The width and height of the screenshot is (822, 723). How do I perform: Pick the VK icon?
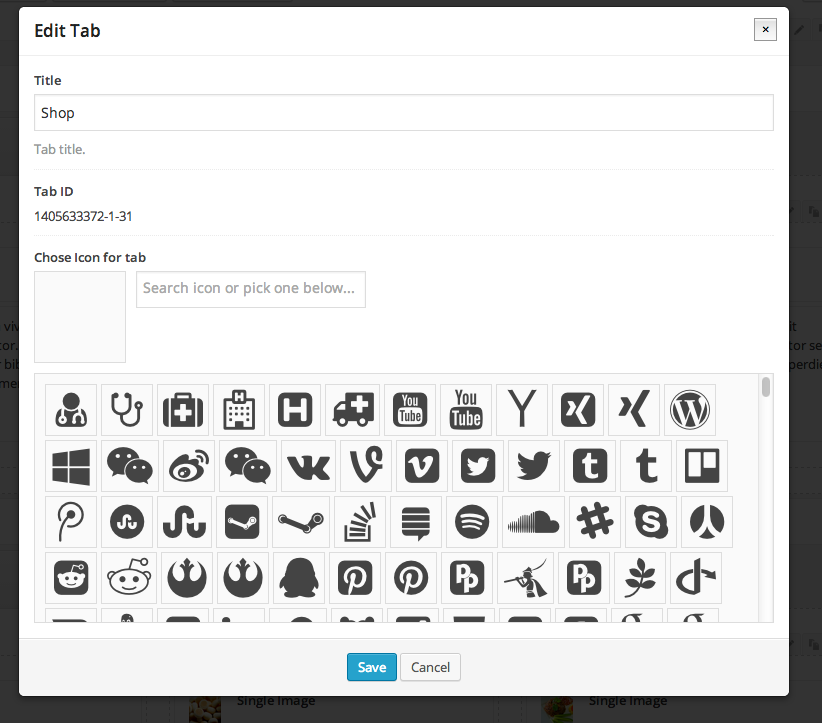(x=308, y=465)
